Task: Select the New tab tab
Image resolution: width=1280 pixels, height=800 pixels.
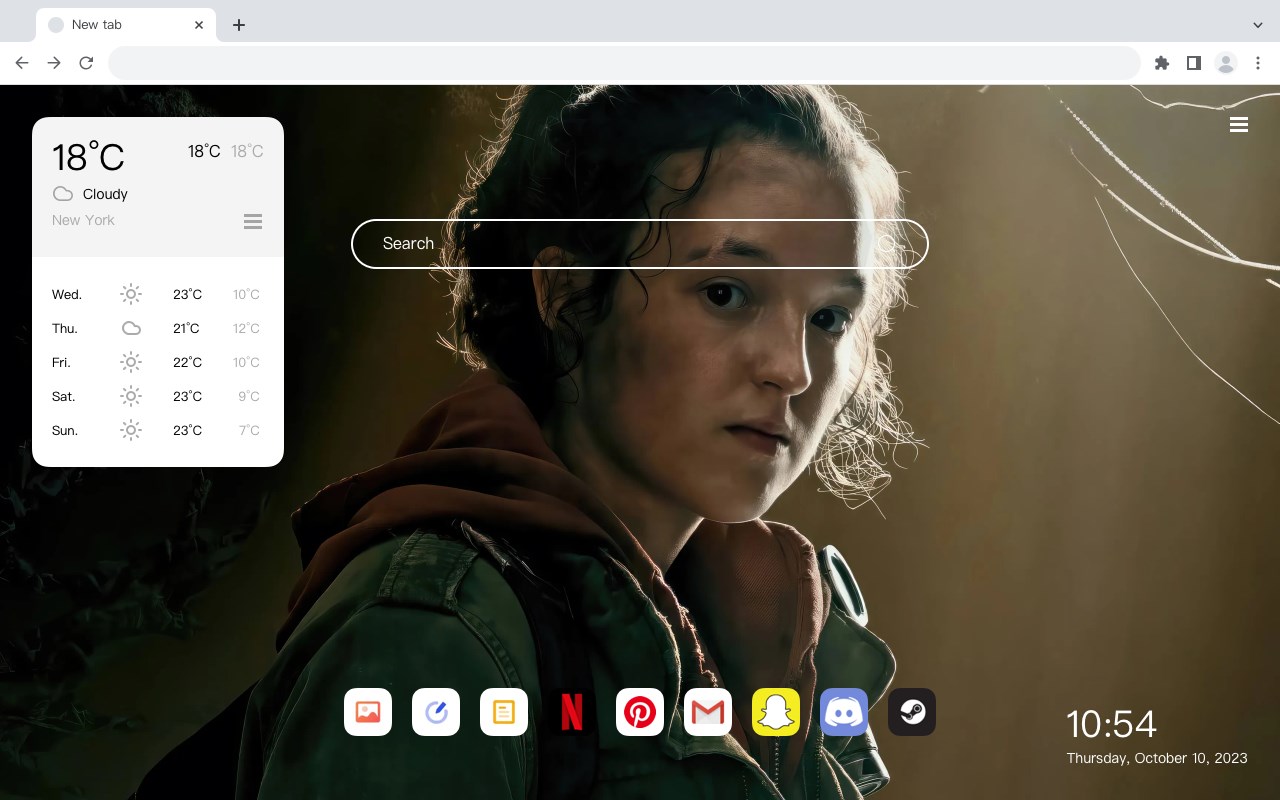Action: 126,25
